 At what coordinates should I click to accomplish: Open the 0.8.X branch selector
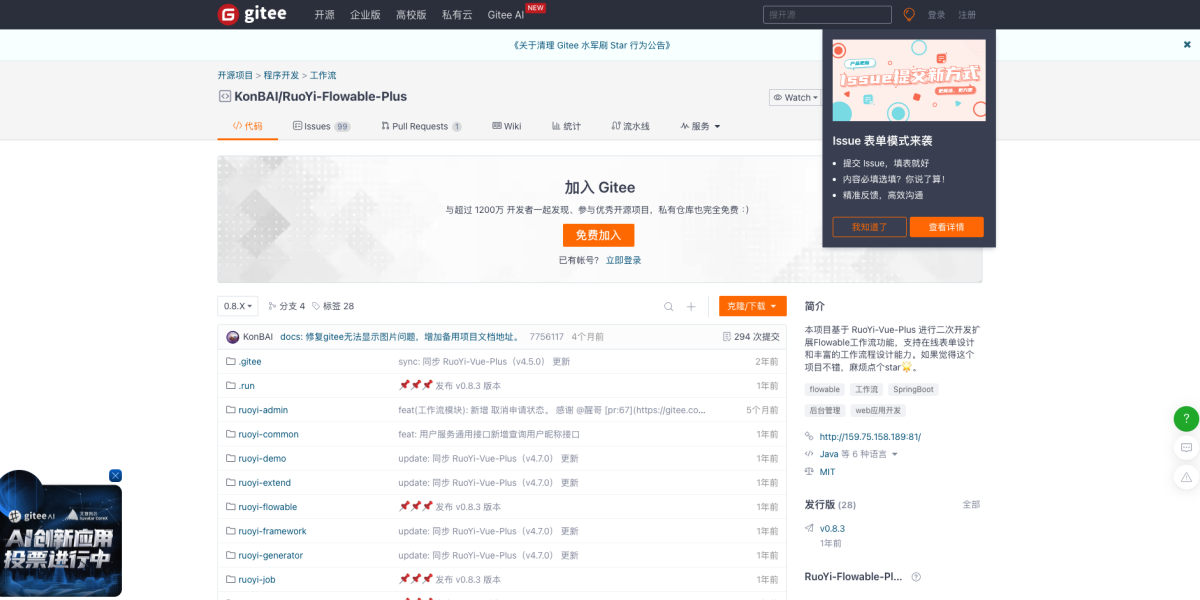click(x=238, y=306)
